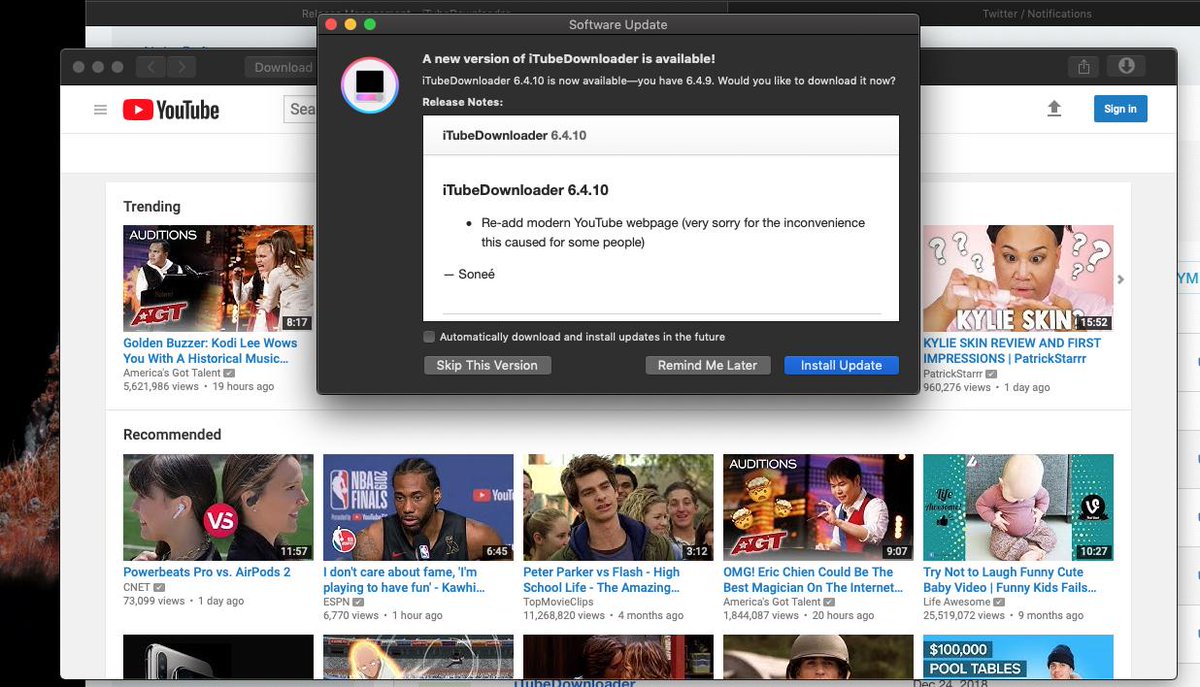Viewport: 1200px width, 687px height.
Task: Enable automatically download and install updates
Action: 428,337
